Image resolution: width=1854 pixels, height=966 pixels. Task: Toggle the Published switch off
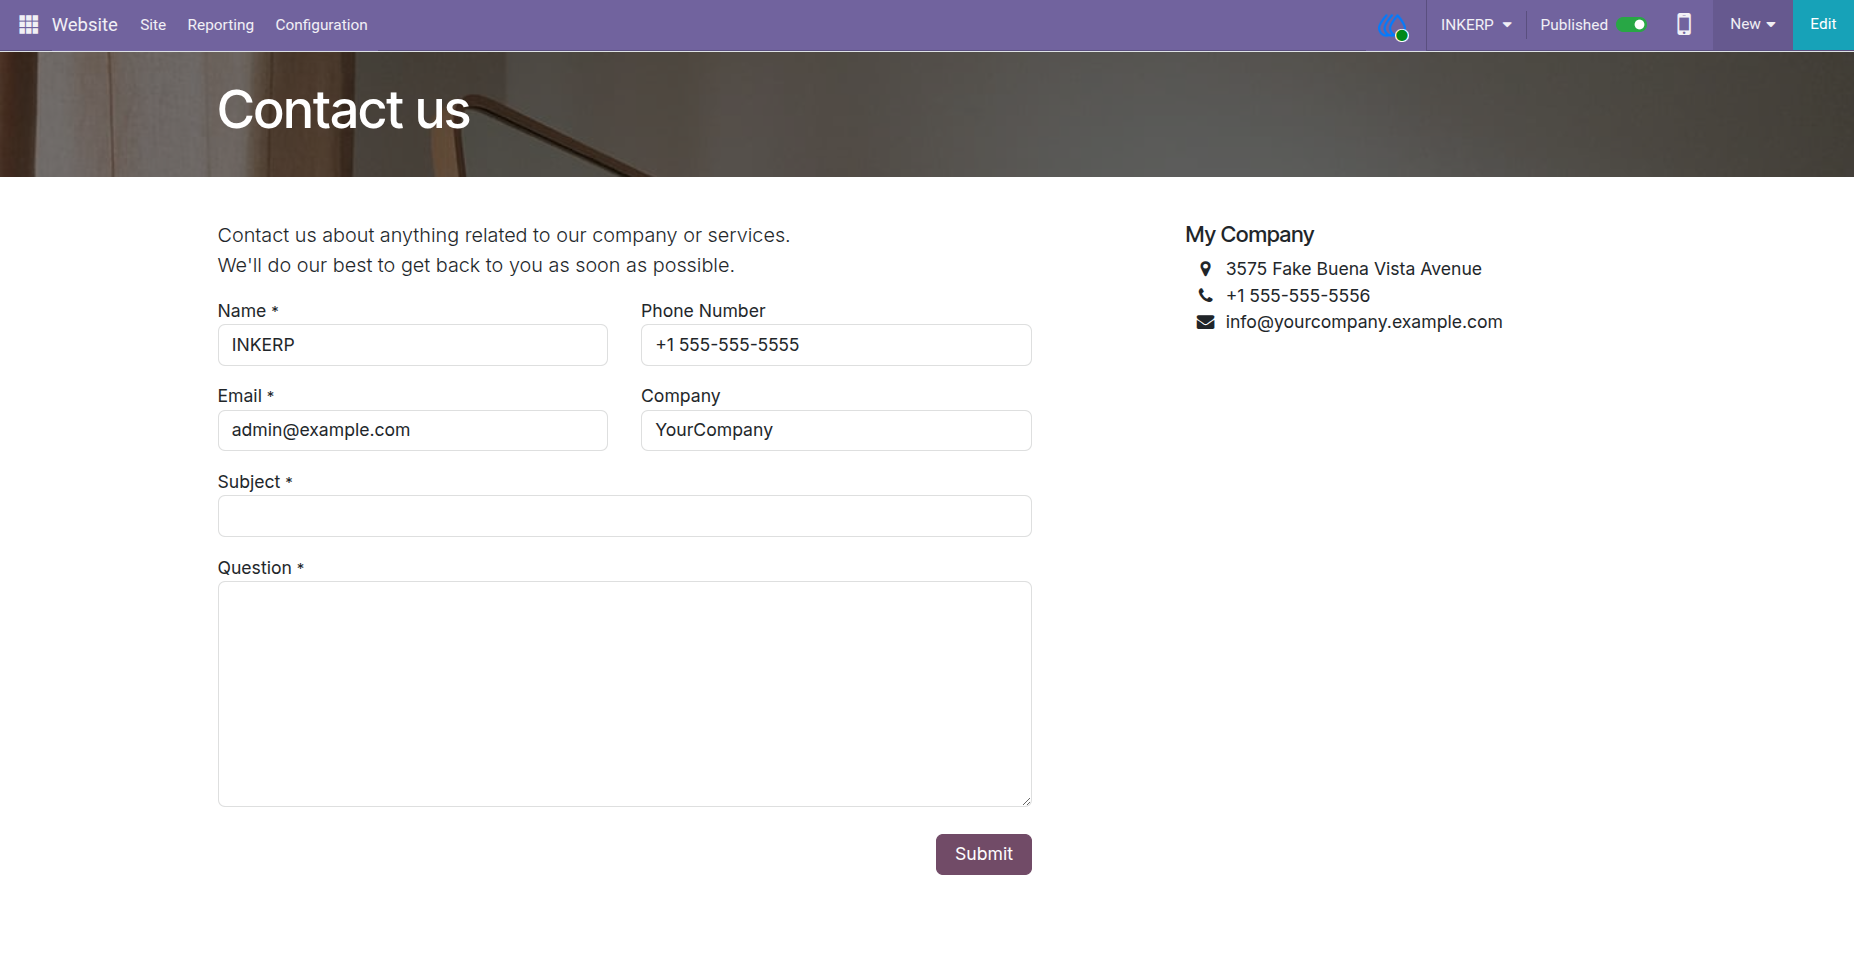(1632, 24)
